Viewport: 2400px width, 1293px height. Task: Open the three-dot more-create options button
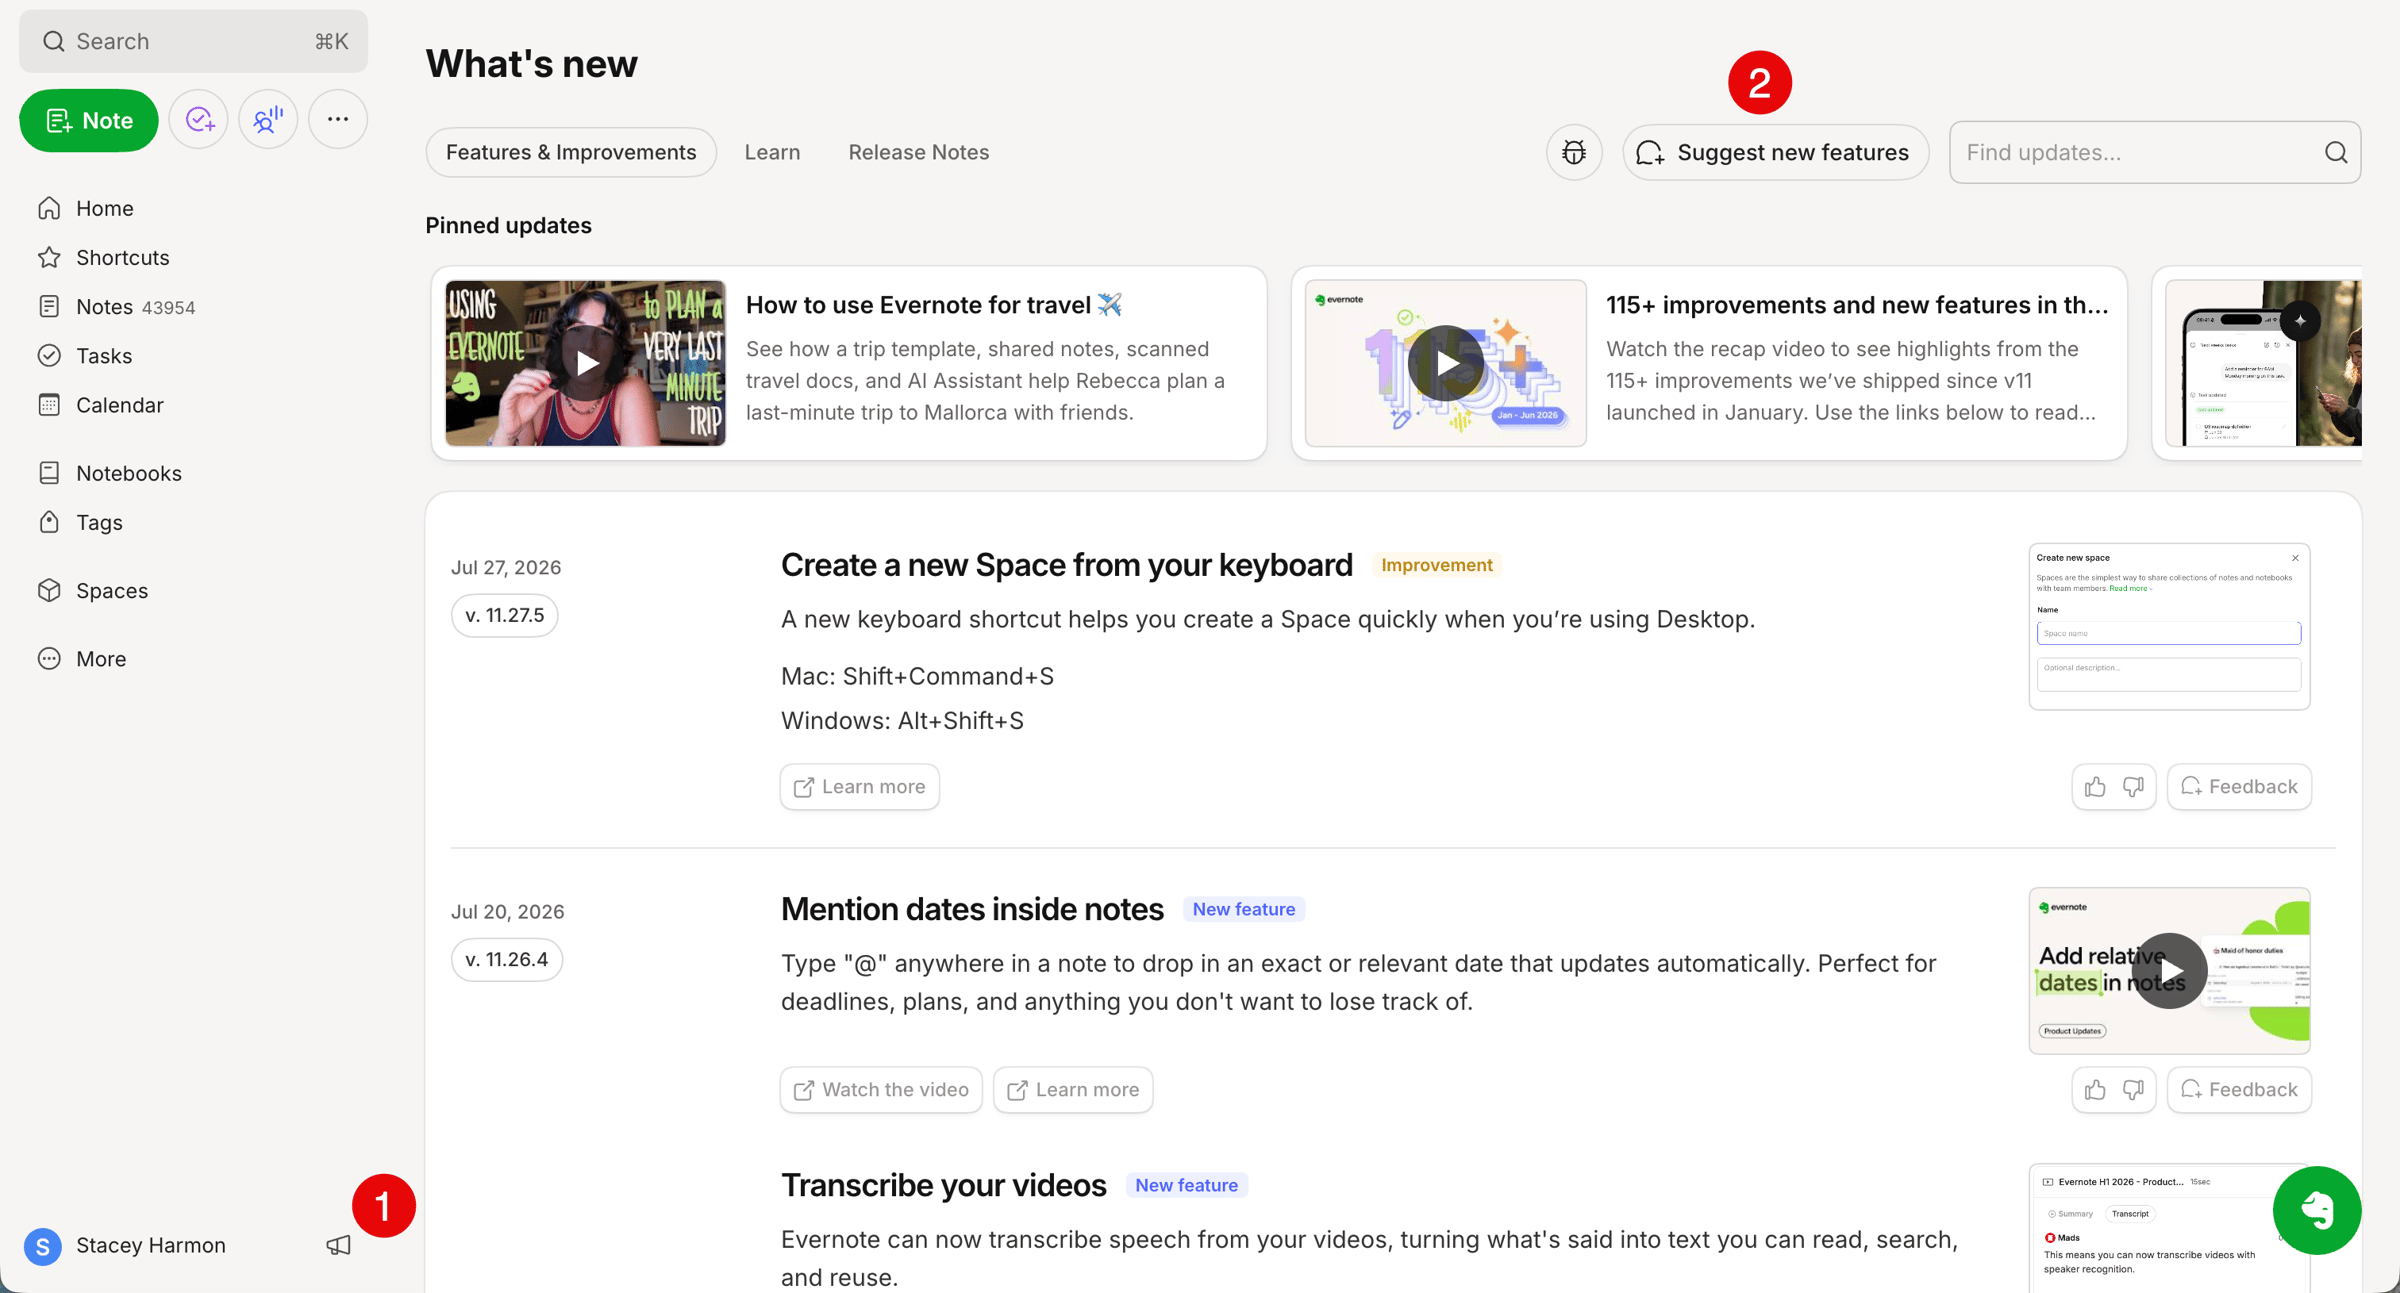pyautogui.click(x=338, y=120)
